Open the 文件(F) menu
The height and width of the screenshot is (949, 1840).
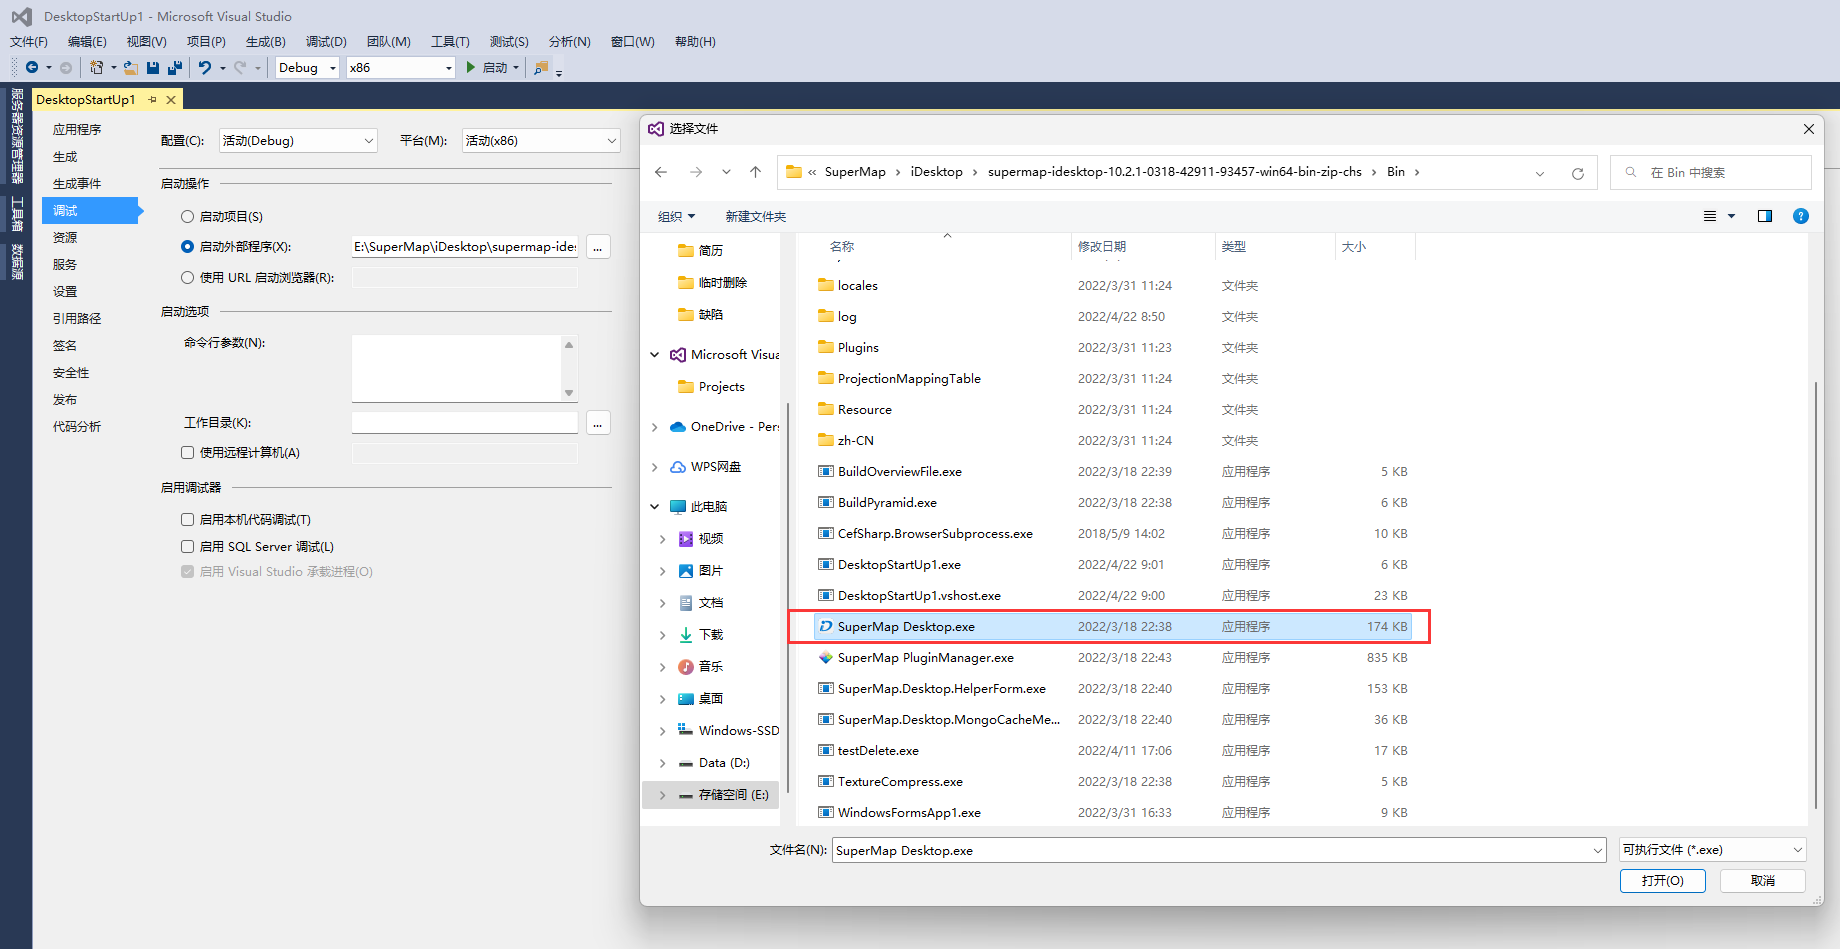pyautogui.click(x=29, y=42)
